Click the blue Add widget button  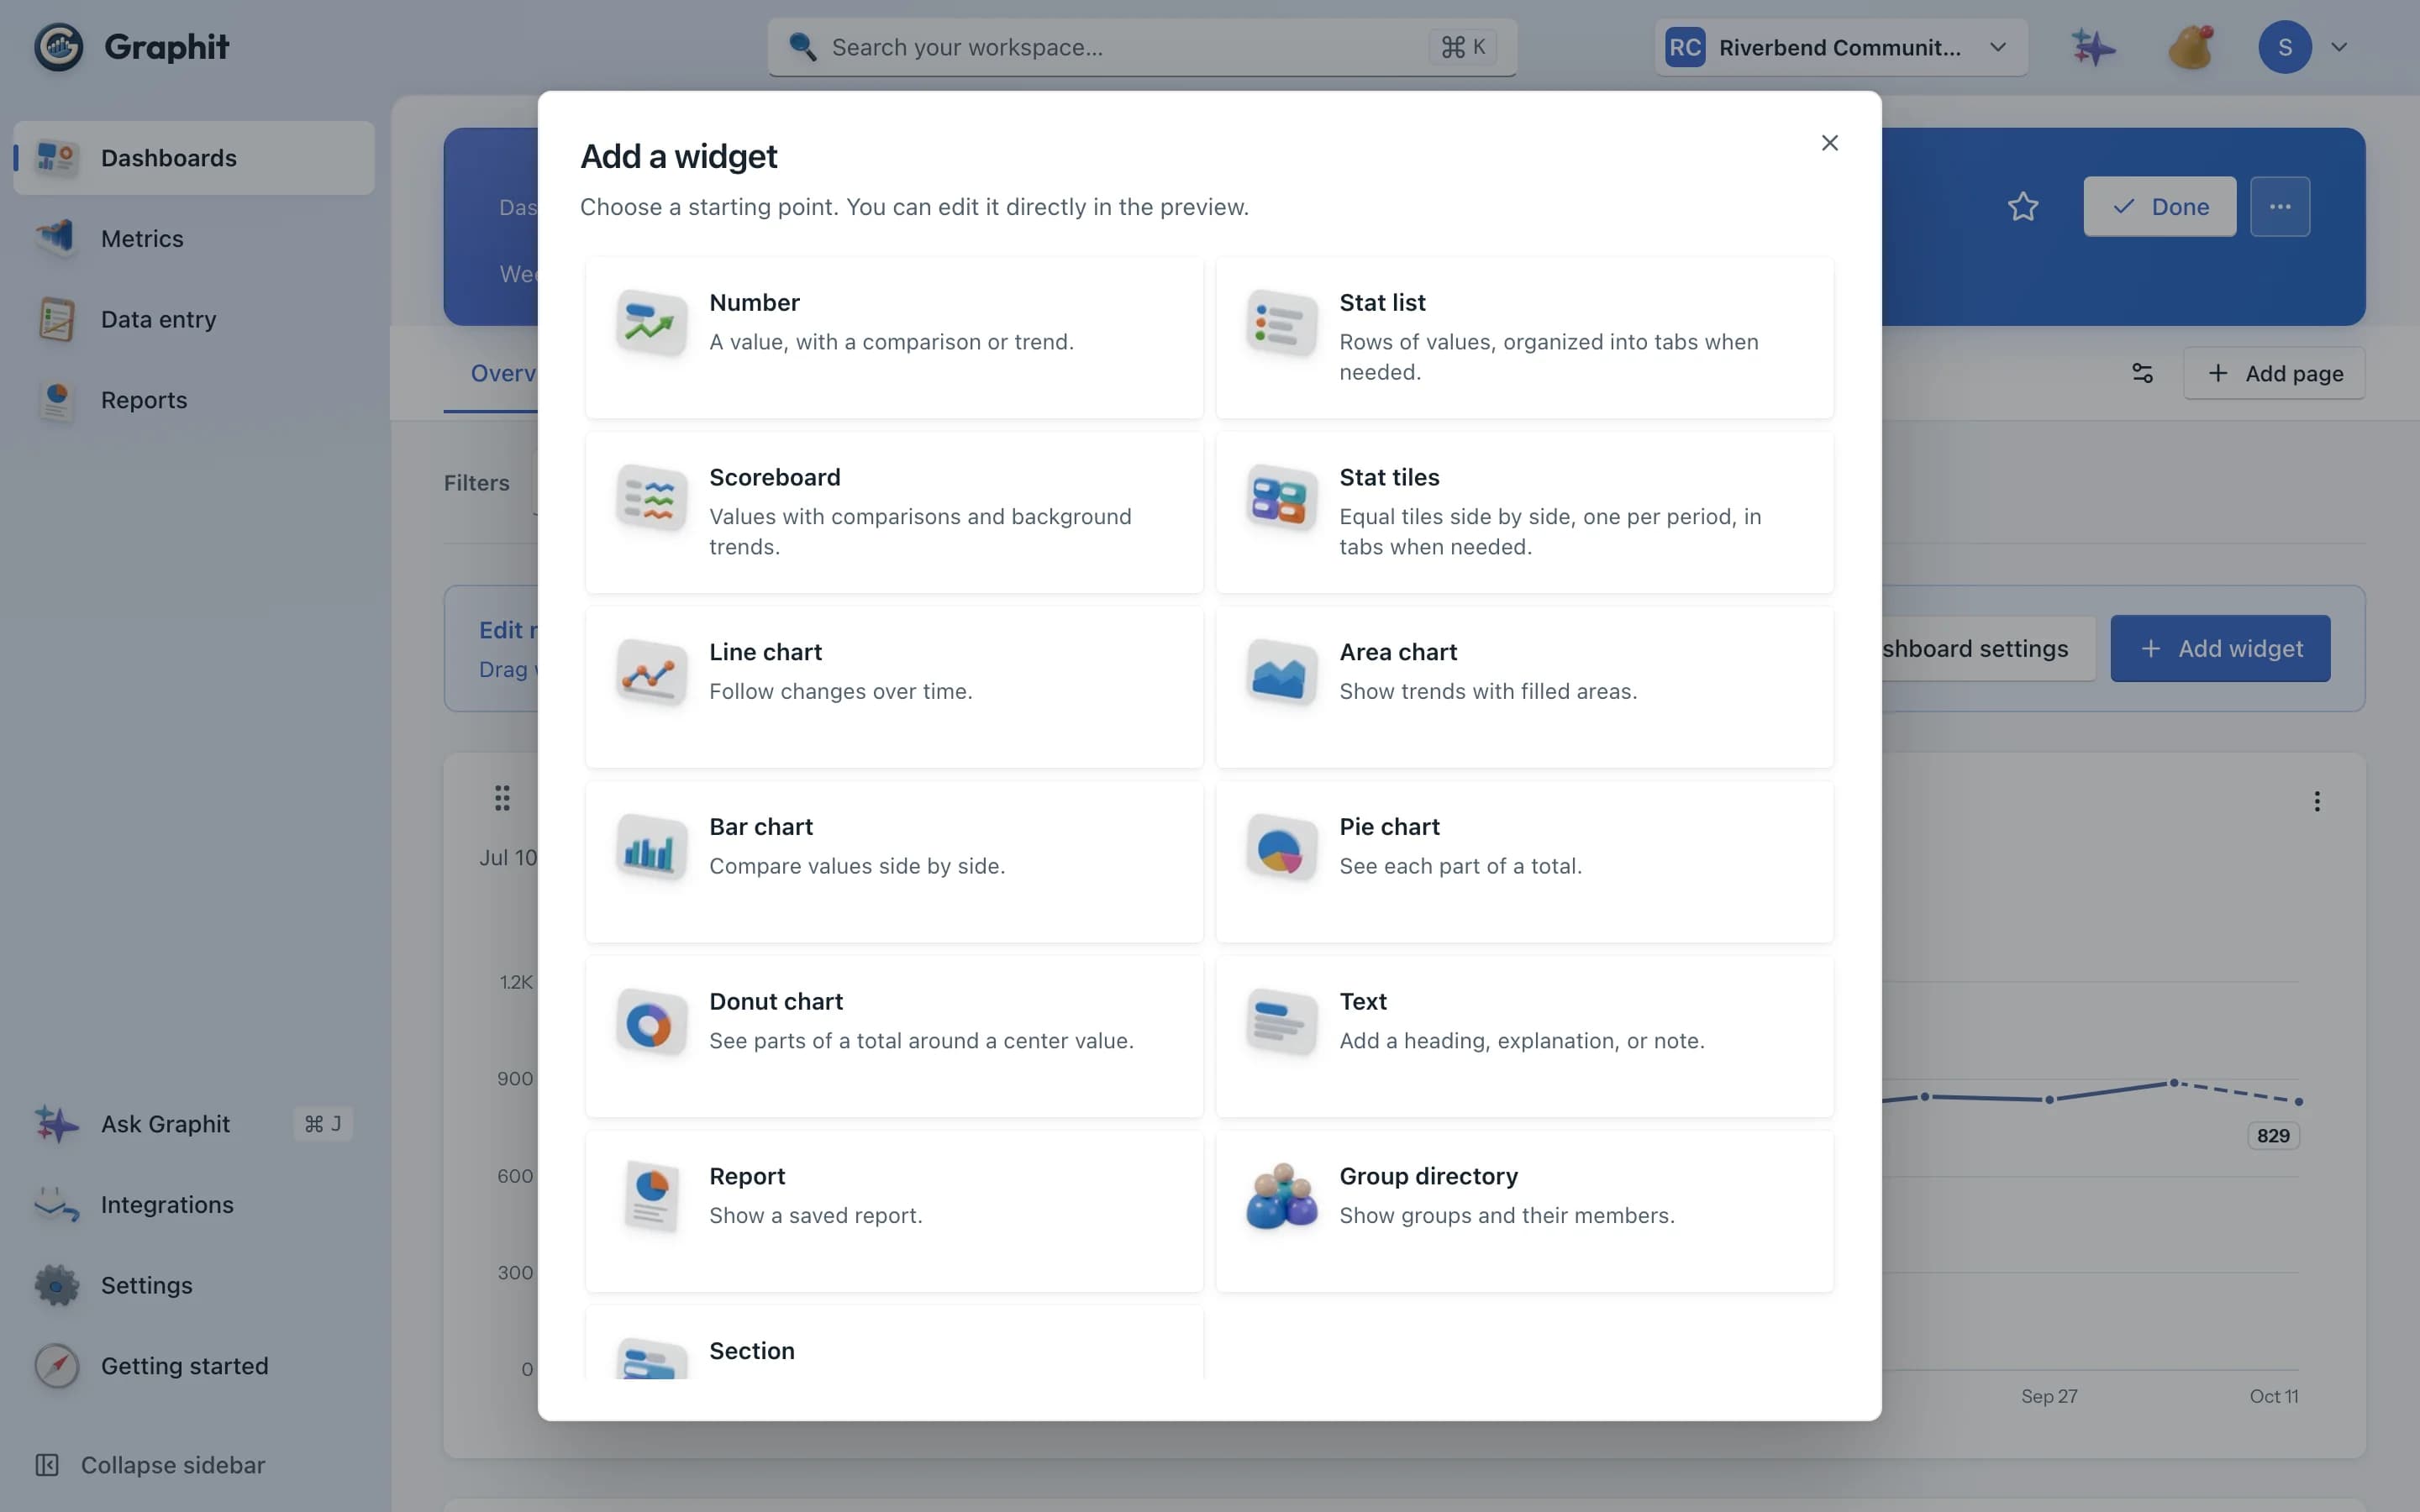pos(2220,648)
